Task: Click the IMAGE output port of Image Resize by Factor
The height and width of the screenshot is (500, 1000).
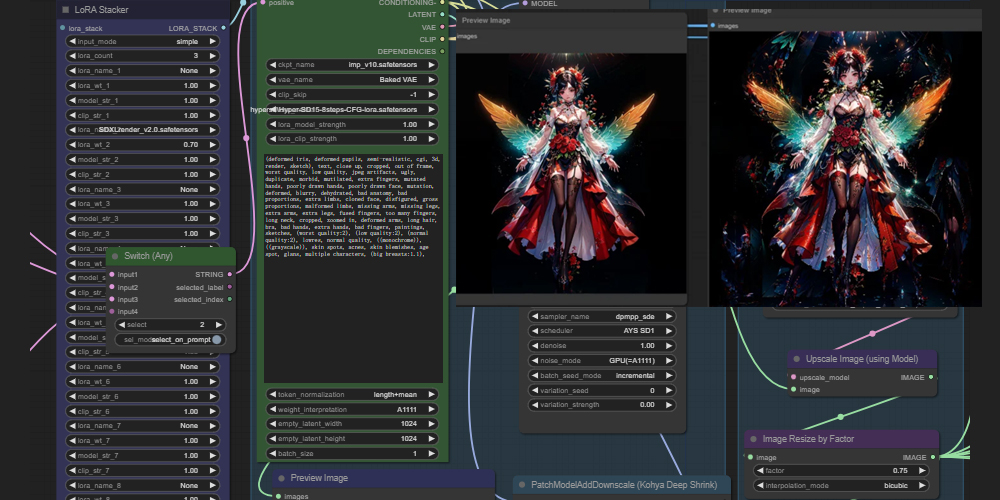Action: click(933, 457)
